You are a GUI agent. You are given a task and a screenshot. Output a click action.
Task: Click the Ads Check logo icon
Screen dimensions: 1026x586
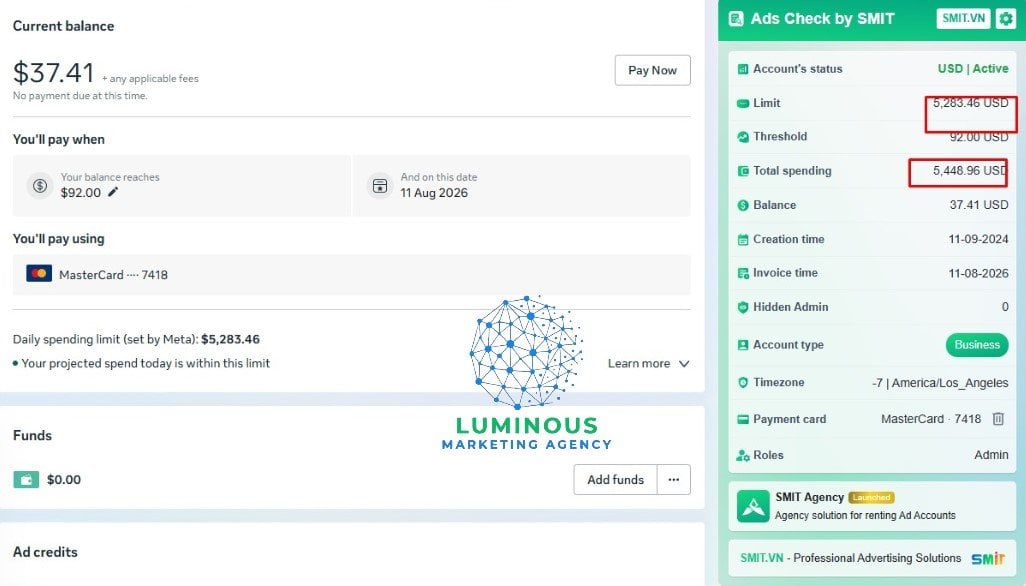click(x=736, y=19)
